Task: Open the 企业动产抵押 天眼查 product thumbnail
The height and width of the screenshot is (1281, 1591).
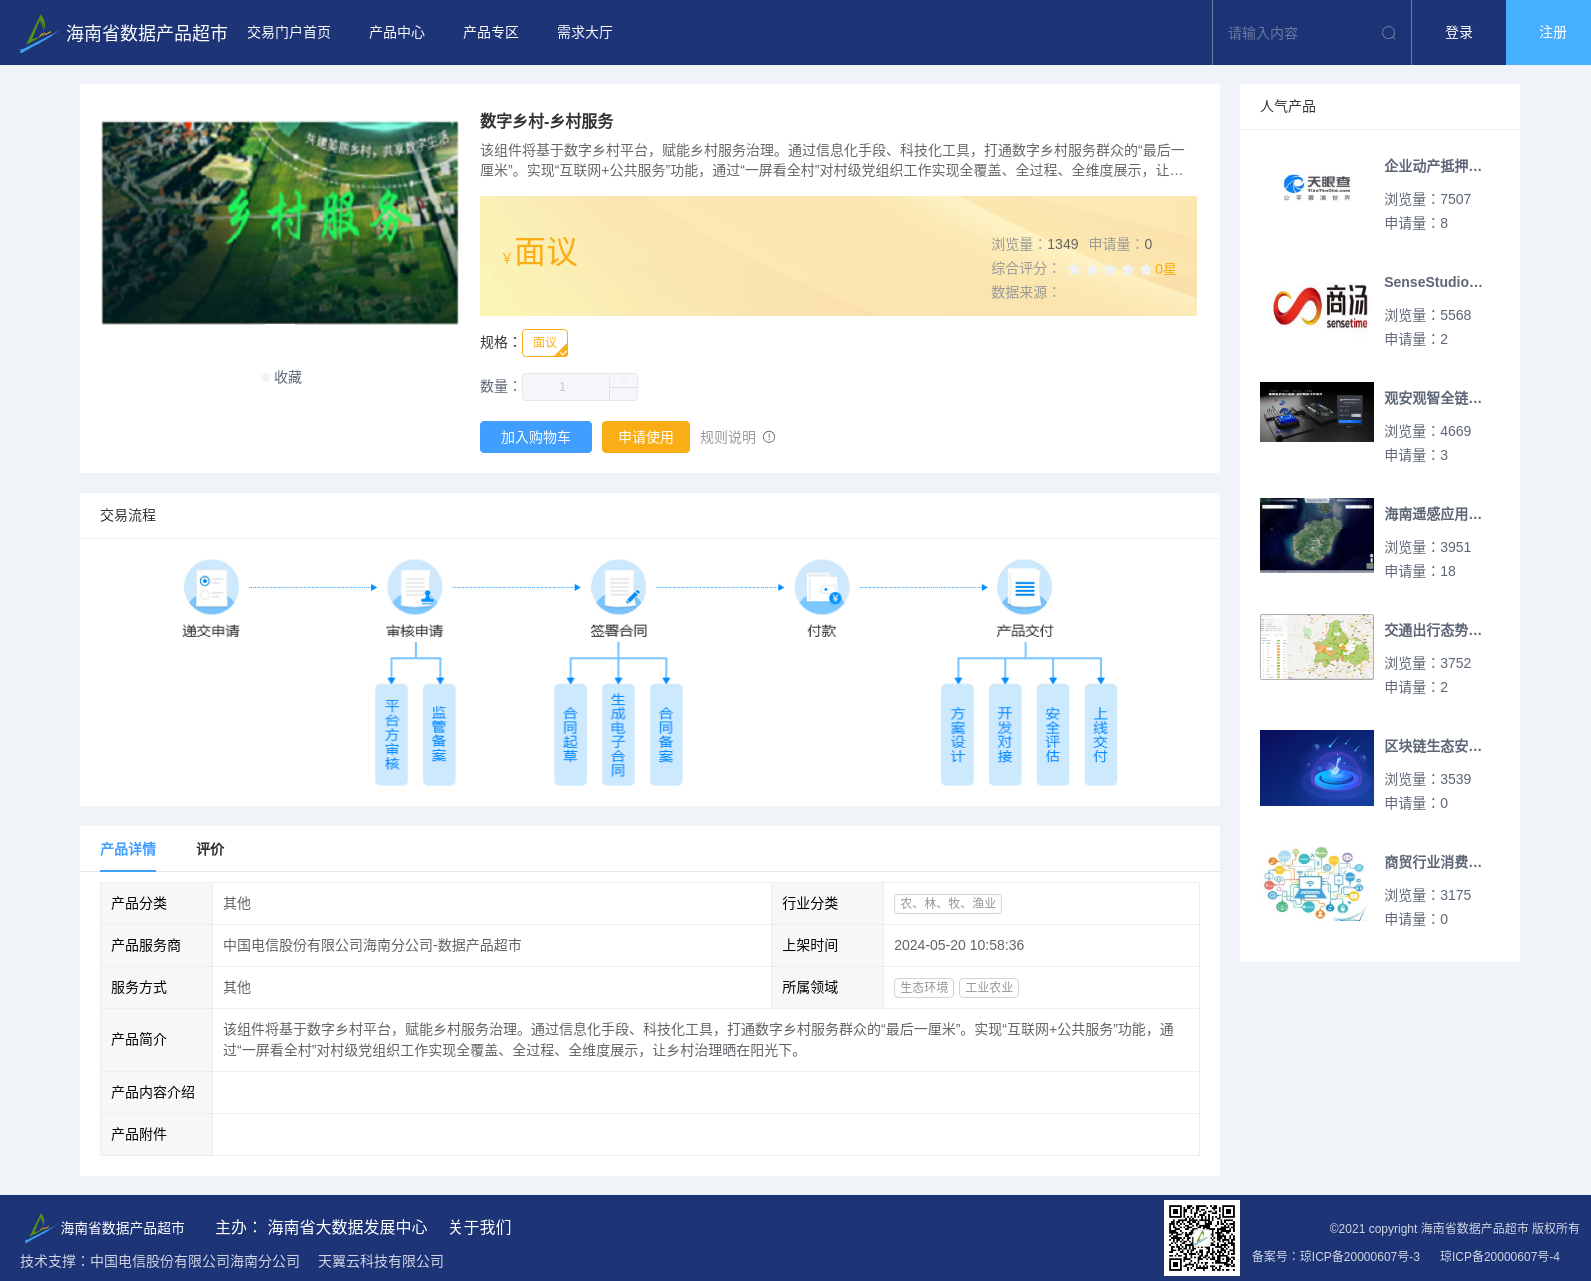Action: point(1317,188)
